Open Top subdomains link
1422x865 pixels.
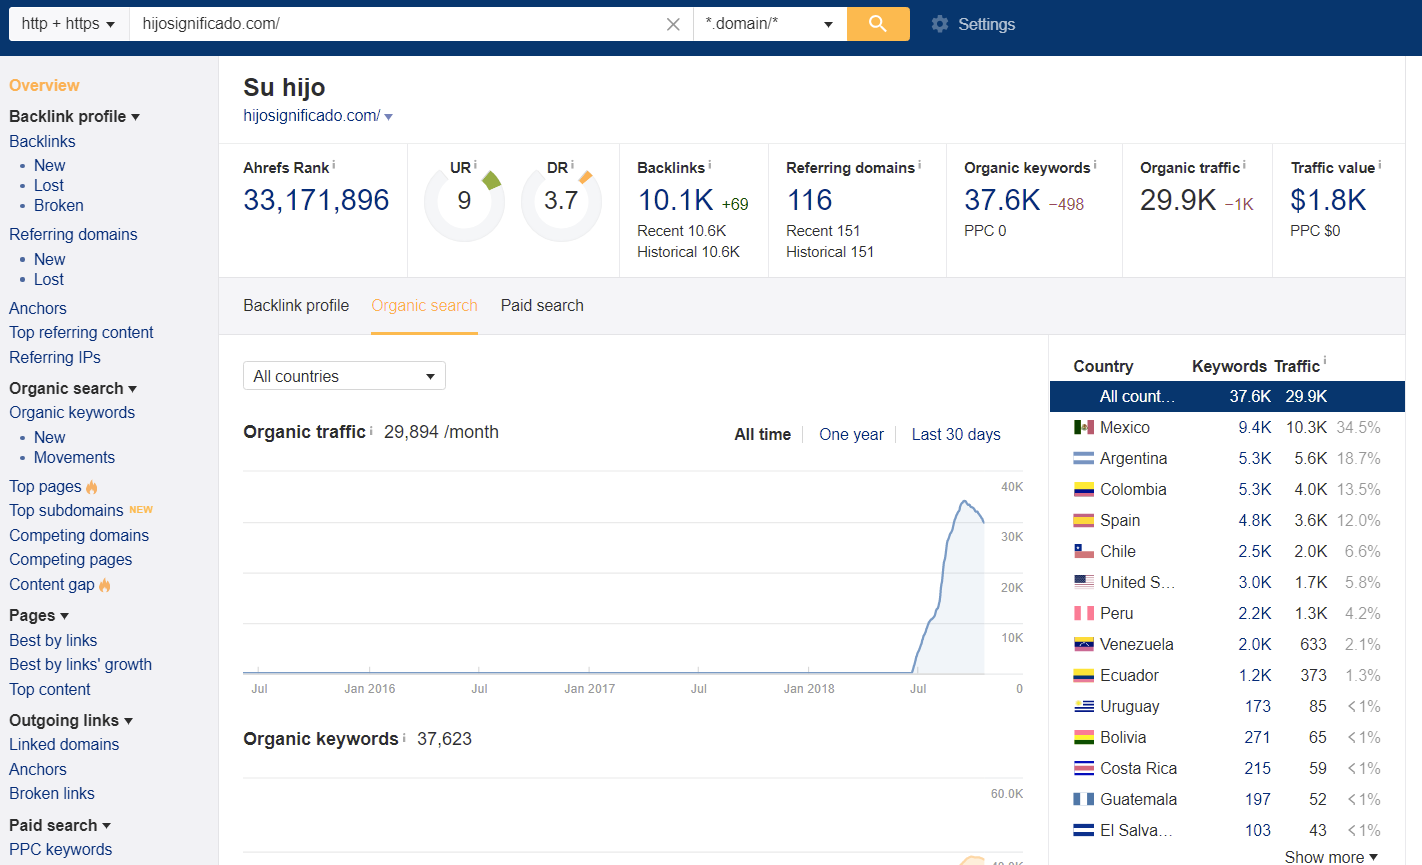(x=66, y=510)
